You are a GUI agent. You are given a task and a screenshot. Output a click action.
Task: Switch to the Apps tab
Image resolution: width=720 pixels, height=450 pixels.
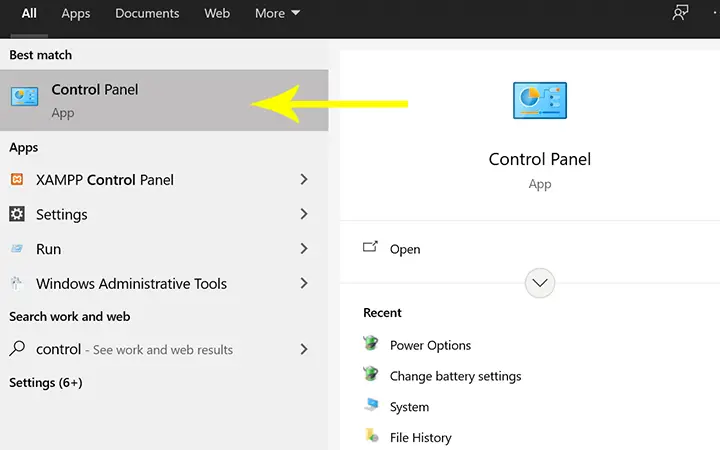(x=76, y=13)
